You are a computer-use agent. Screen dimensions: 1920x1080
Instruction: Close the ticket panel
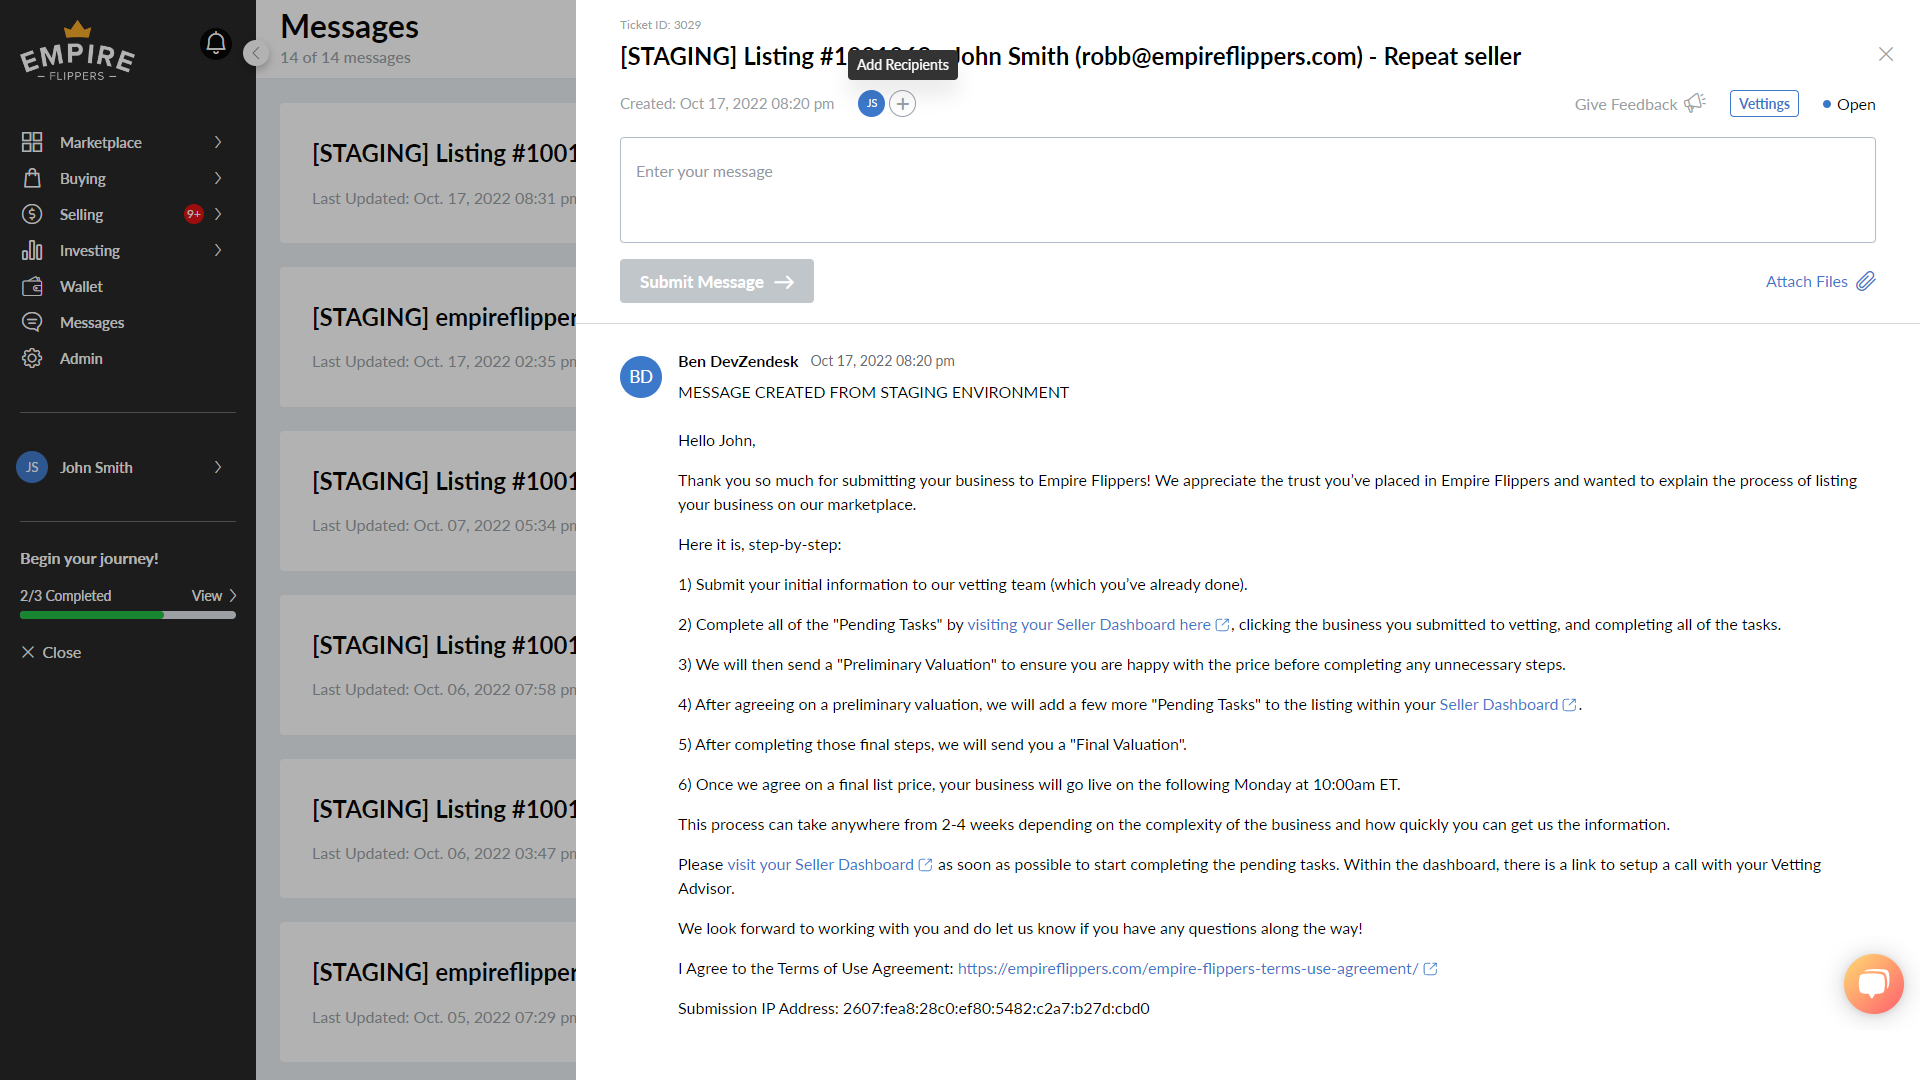1886,54
